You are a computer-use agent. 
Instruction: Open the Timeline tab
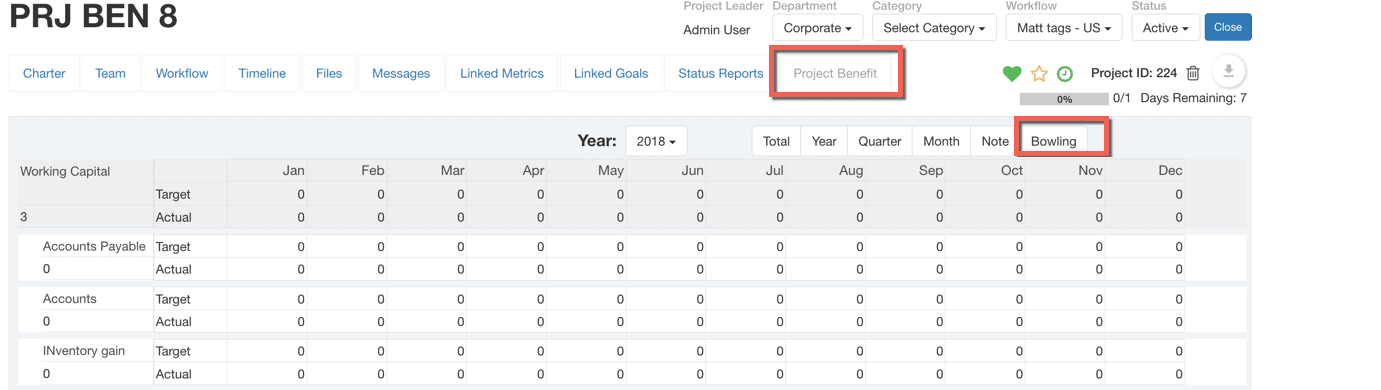click(x=262, y=73)
